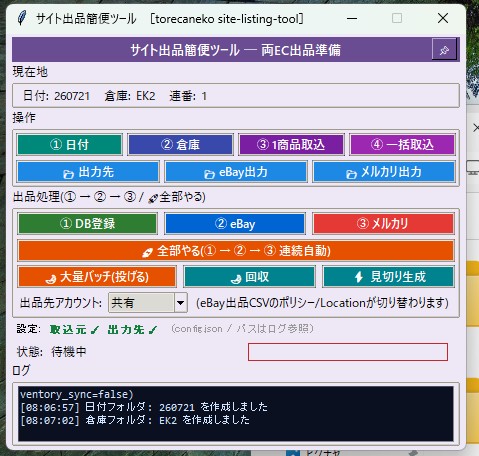
Task: Click the ventory_sync=false) log line
Action: tap(76, 394)
